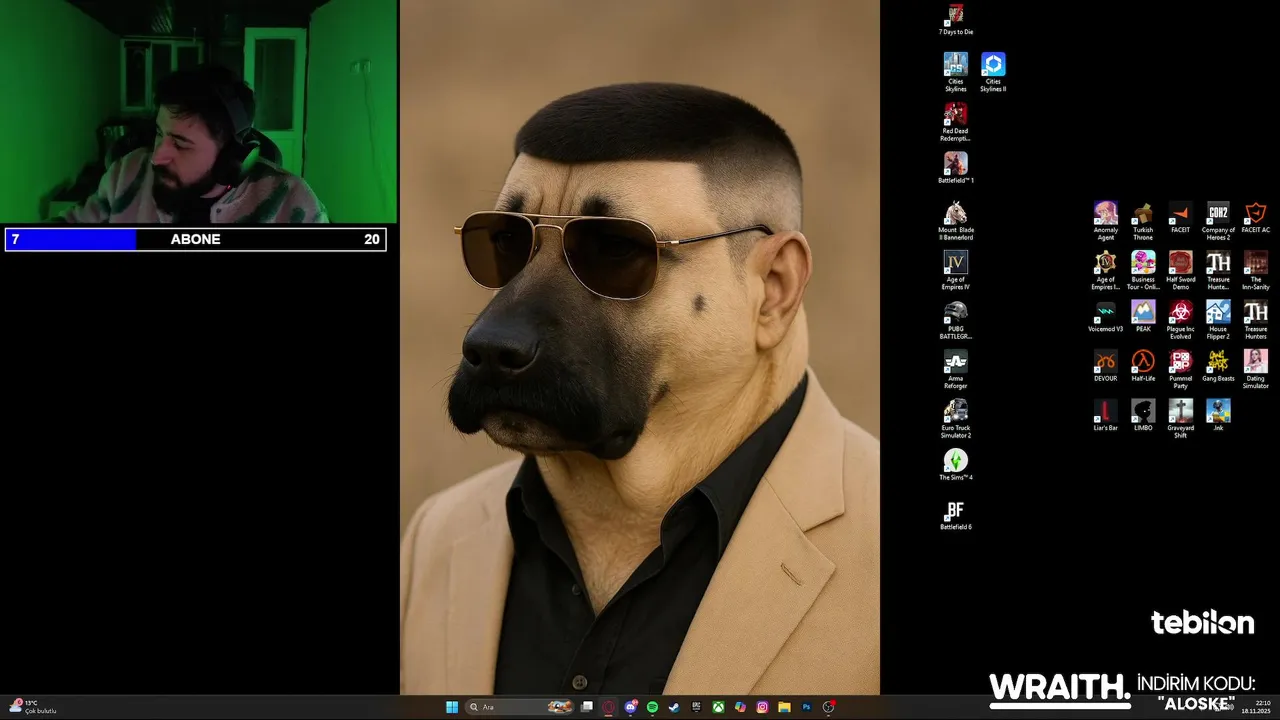
Task: Launch The Sims 4 shortcut
Action: 956,464
